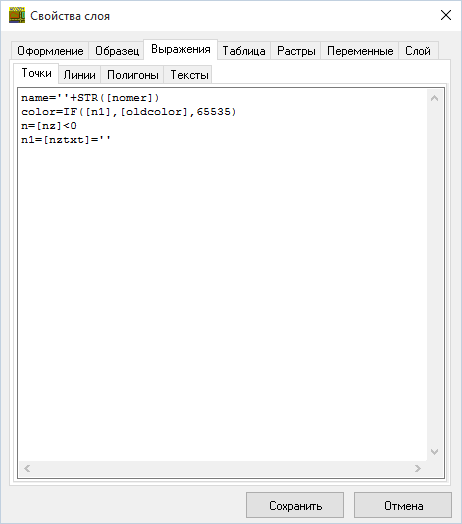Open the Образец tab
The height and width of the screenshot is (524, 462).
point(117,51)
